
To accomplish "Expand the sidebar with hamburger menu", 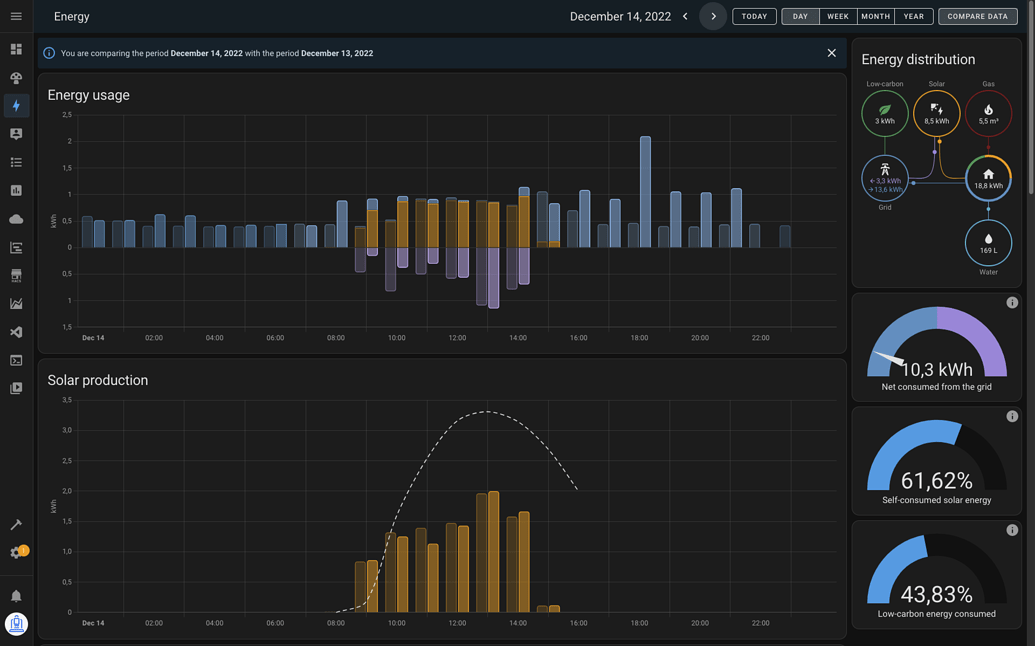I will click(16, 16).
